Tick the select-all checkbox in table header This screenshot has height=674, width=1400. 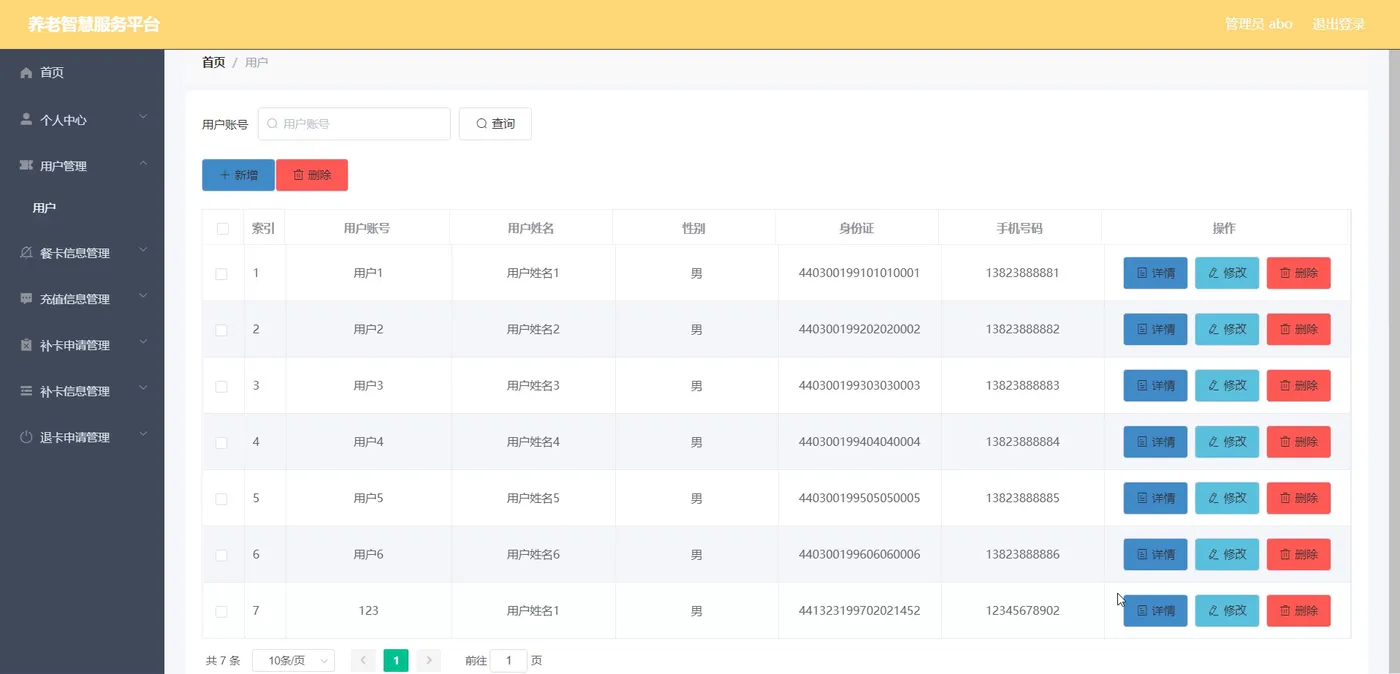[x=222, y=229]
